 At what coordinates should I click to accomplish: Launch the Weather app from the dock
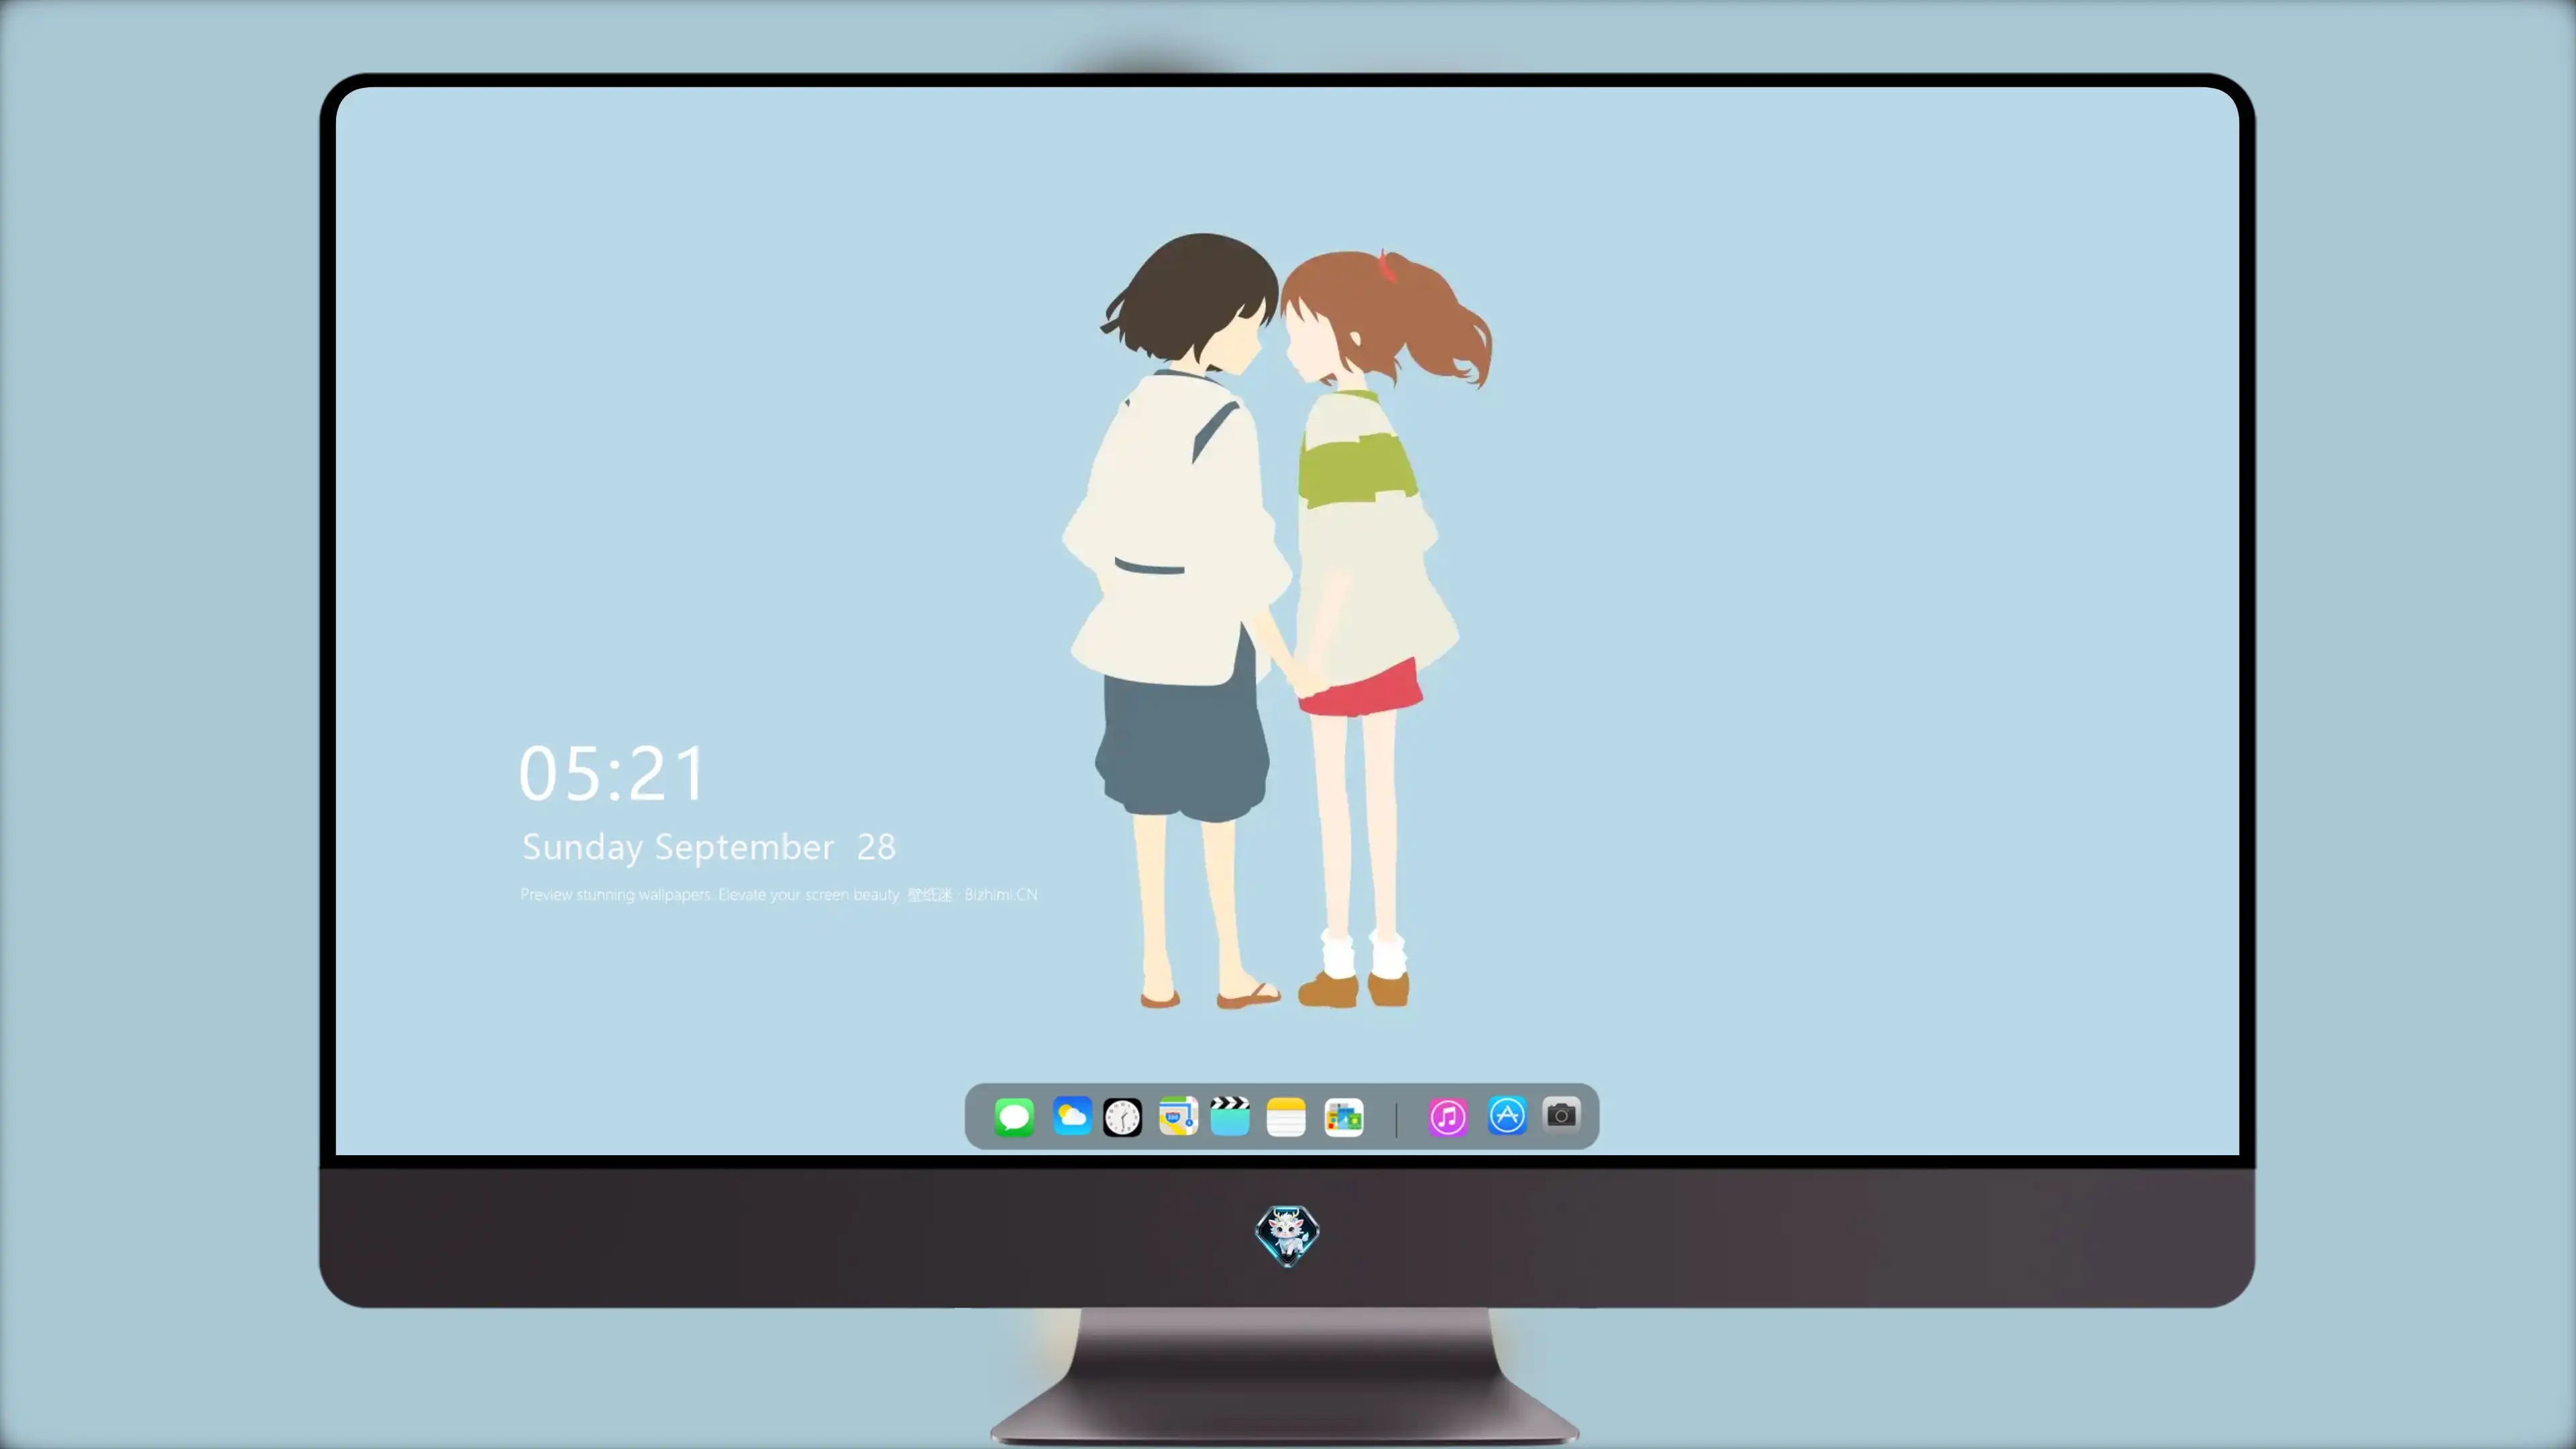(1071, 1116)
